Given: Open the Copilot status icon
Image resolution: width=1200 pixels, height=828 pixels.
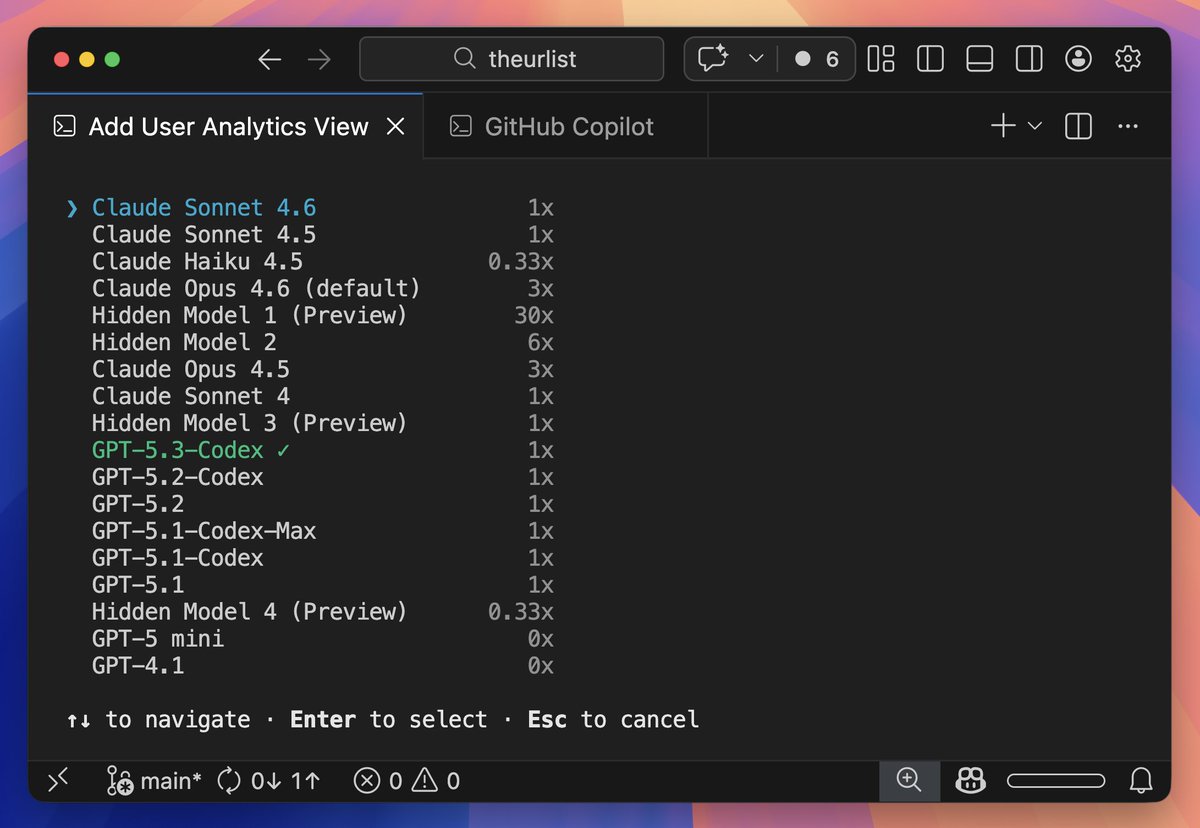Looking at the screenshot, I should tap(971, 781).
